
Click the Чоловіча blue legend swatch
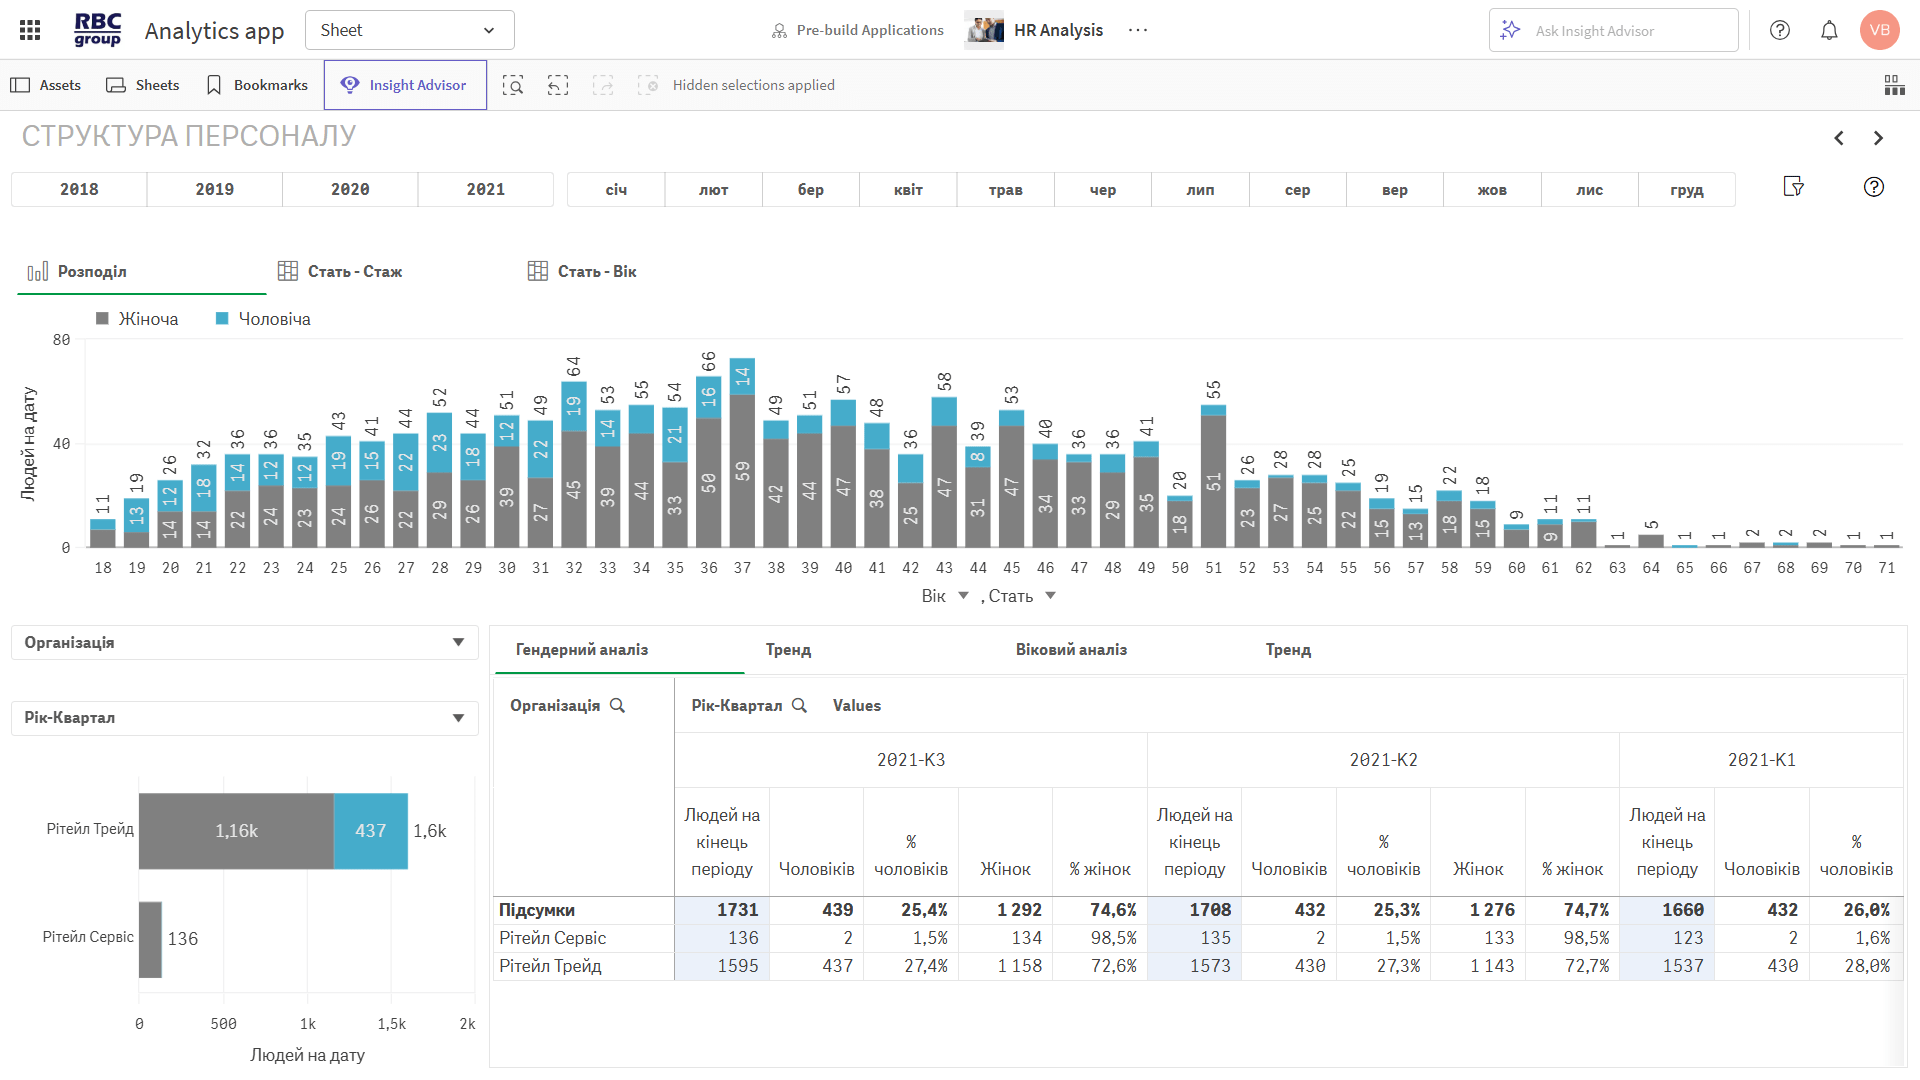pos(222,319)
